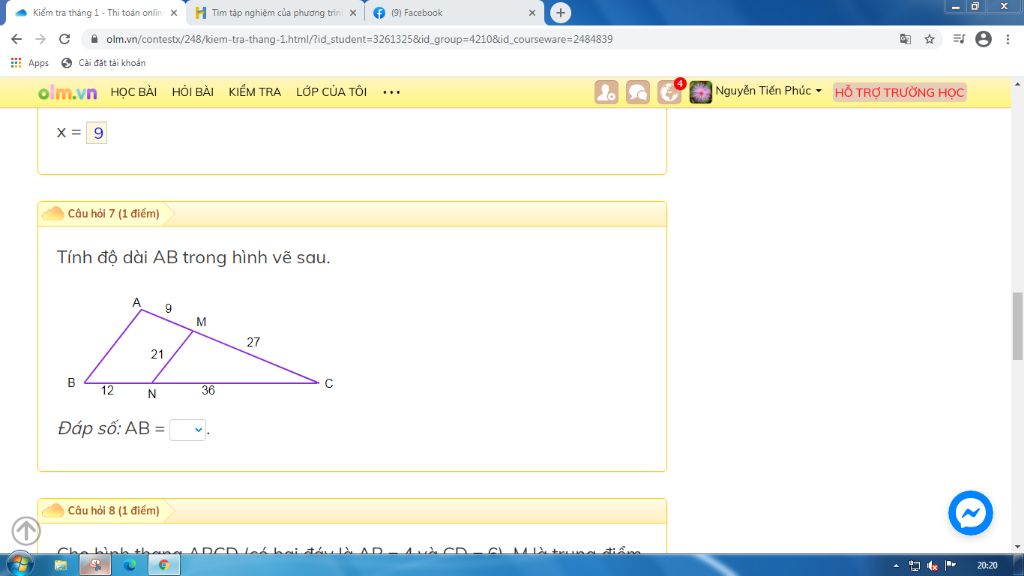Open the Paint app in taskbar
1024x576 pixels.
95,565
